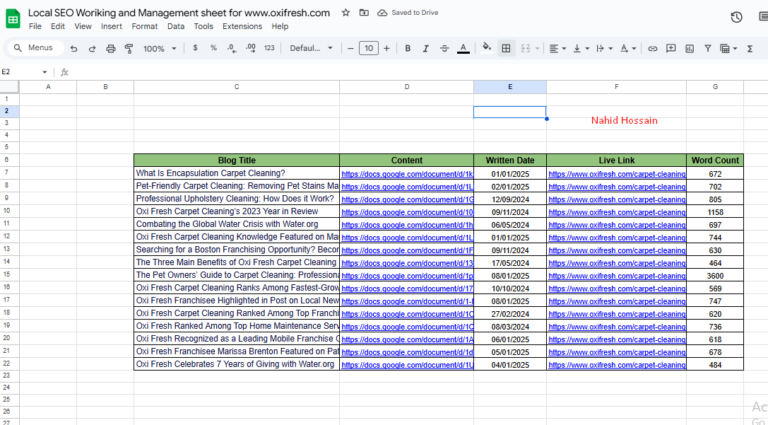768x425 pixels.
Task: Click the create filter funnel icon
Action: pos(708,48)
